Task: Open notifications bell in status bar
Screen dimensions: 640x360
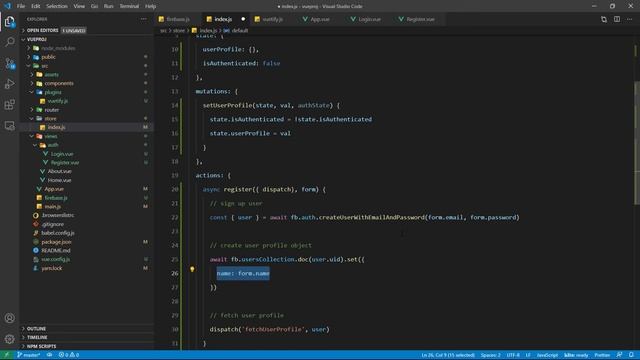Action: 631,355
